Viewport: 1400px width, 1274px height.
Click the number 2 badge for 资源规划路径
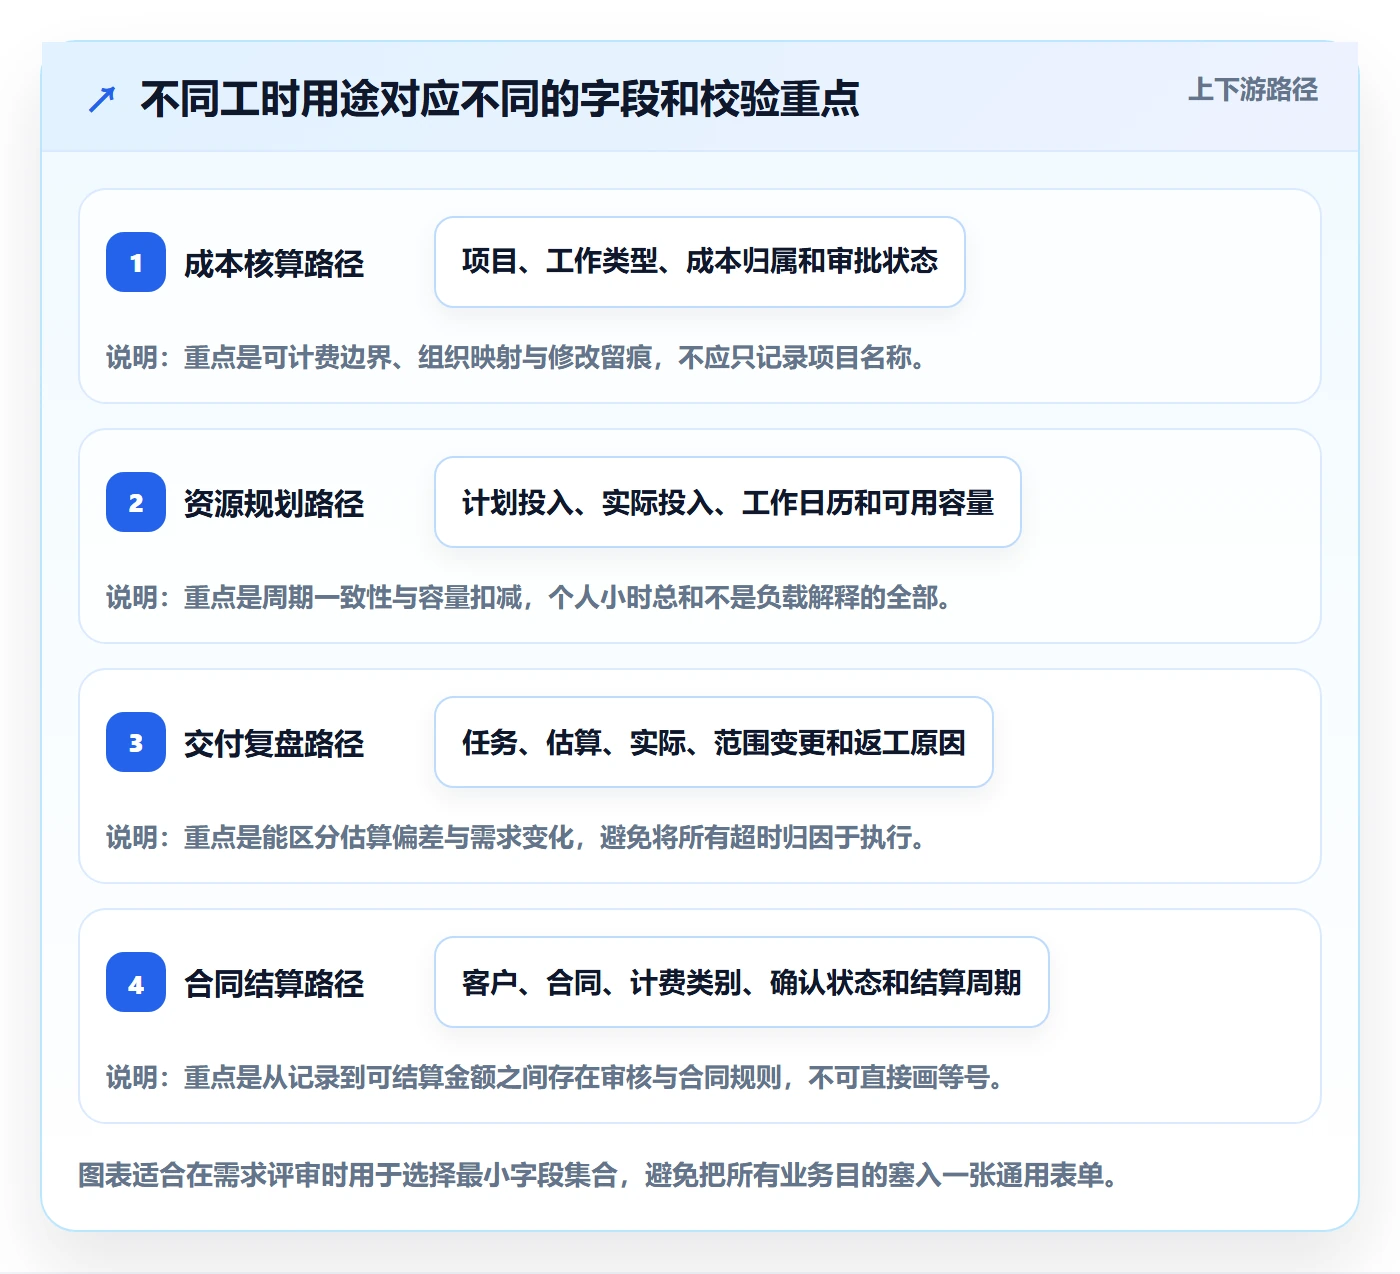click(136, 502)
